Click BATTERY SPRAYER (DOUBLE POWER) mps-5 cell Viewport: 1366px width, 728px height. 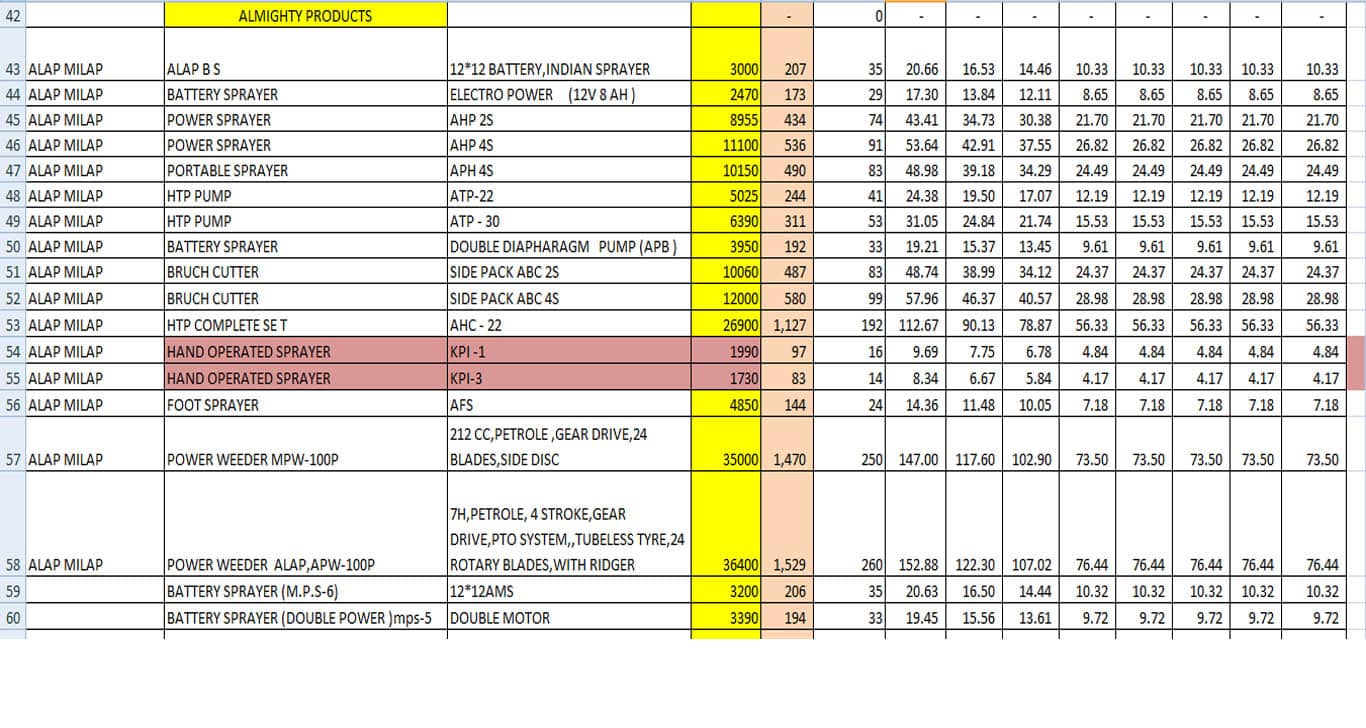[x=306, y=618]
